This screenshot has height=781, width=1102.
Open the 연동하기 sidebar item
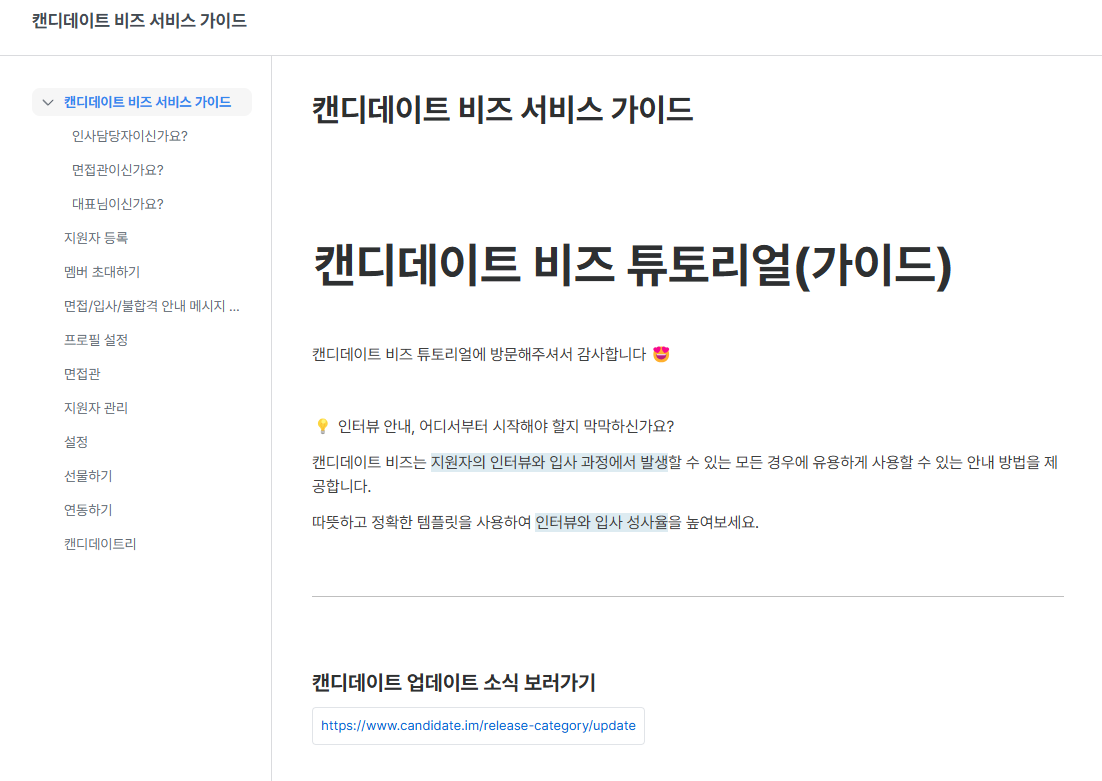88,510
